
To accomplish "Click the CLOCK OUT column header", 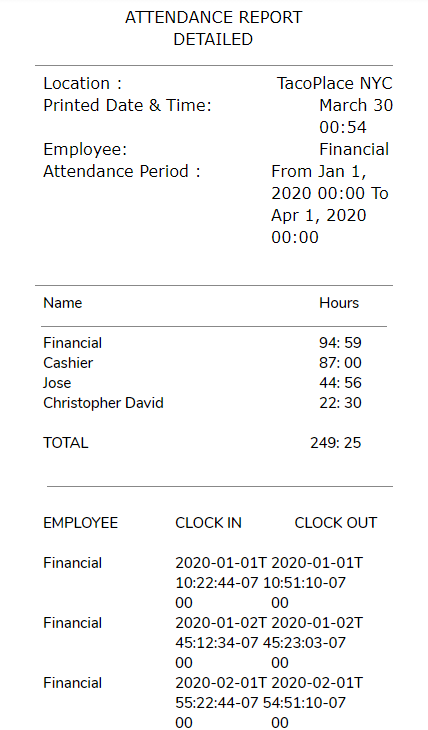I will 335,523.
